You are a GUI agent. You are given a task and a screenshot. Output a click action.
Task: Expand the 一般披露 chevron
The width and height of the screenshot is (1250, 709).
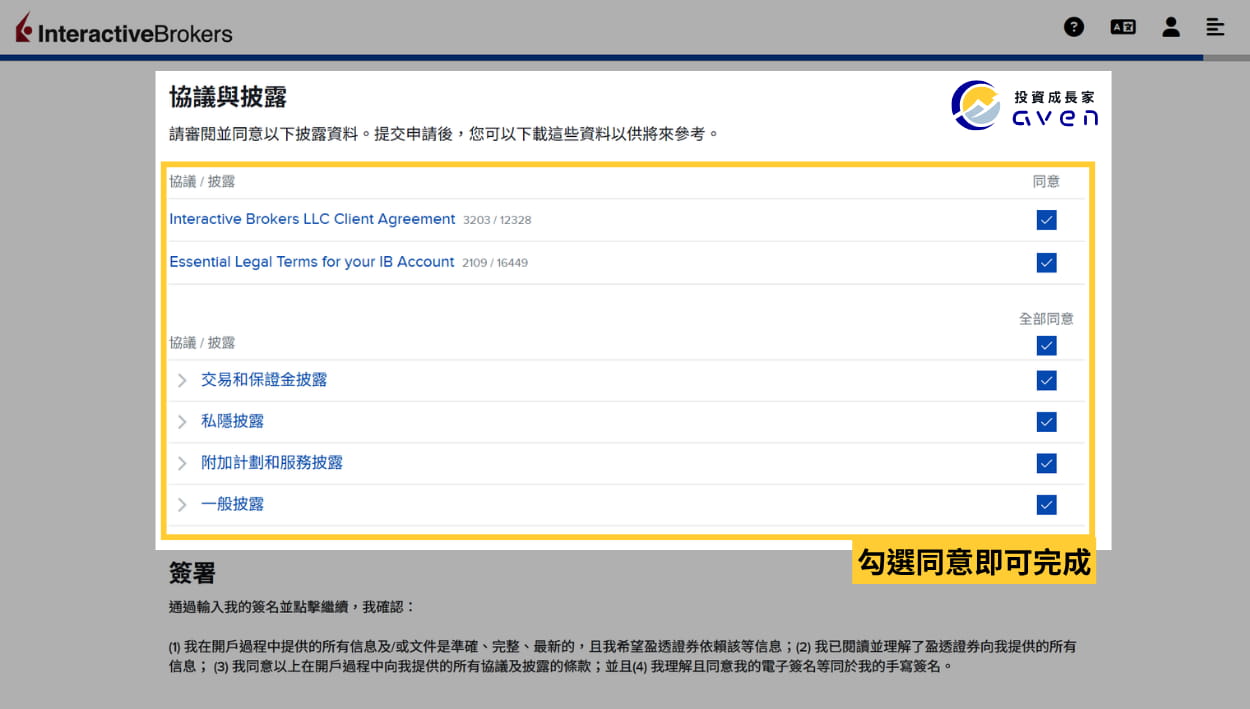(x=182, y=504)
